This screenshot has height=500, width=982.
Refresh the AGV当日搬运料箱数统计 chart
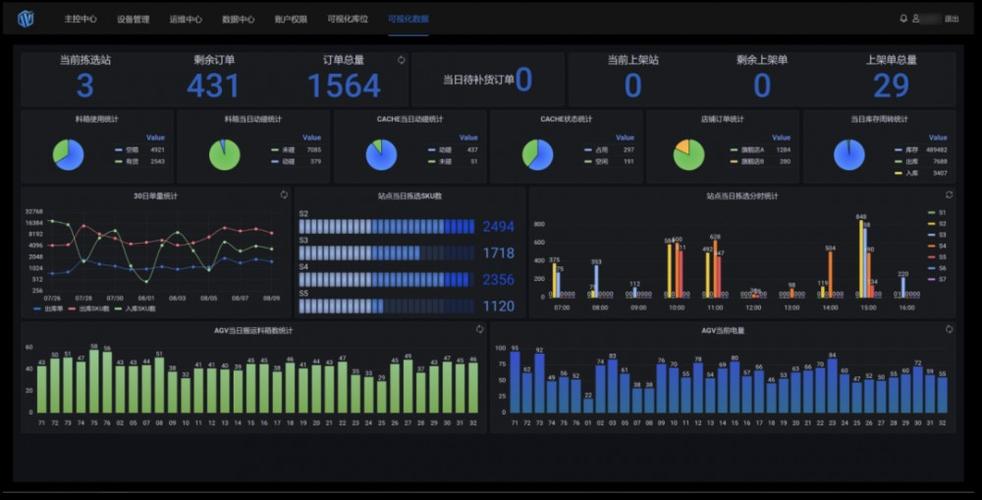click(x=480, y=329)
